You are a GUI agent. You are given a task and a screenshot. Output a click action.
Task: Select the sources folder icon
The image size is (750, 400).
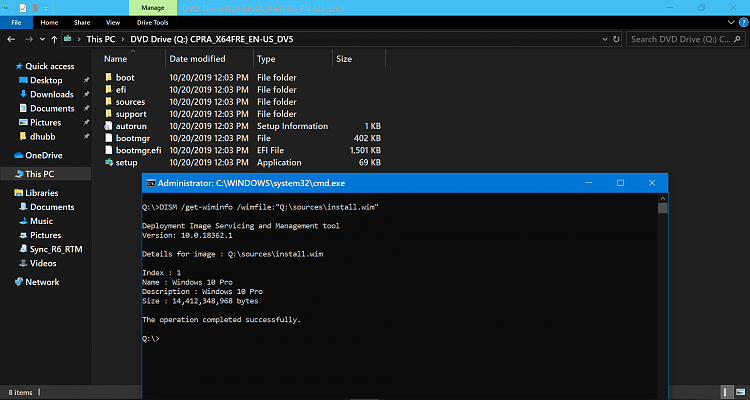point(109,102)
